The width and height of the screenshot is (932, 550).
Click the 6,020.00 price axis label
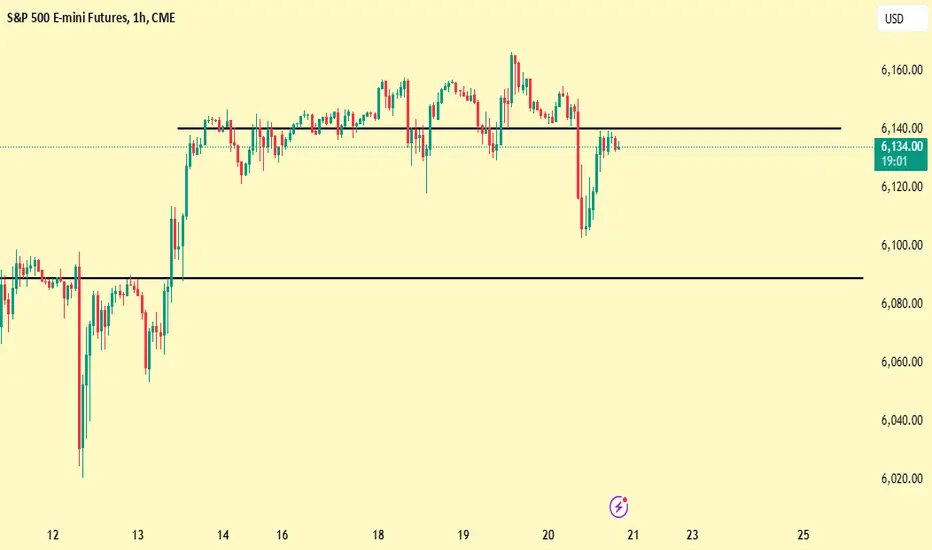tap(902, 479)
